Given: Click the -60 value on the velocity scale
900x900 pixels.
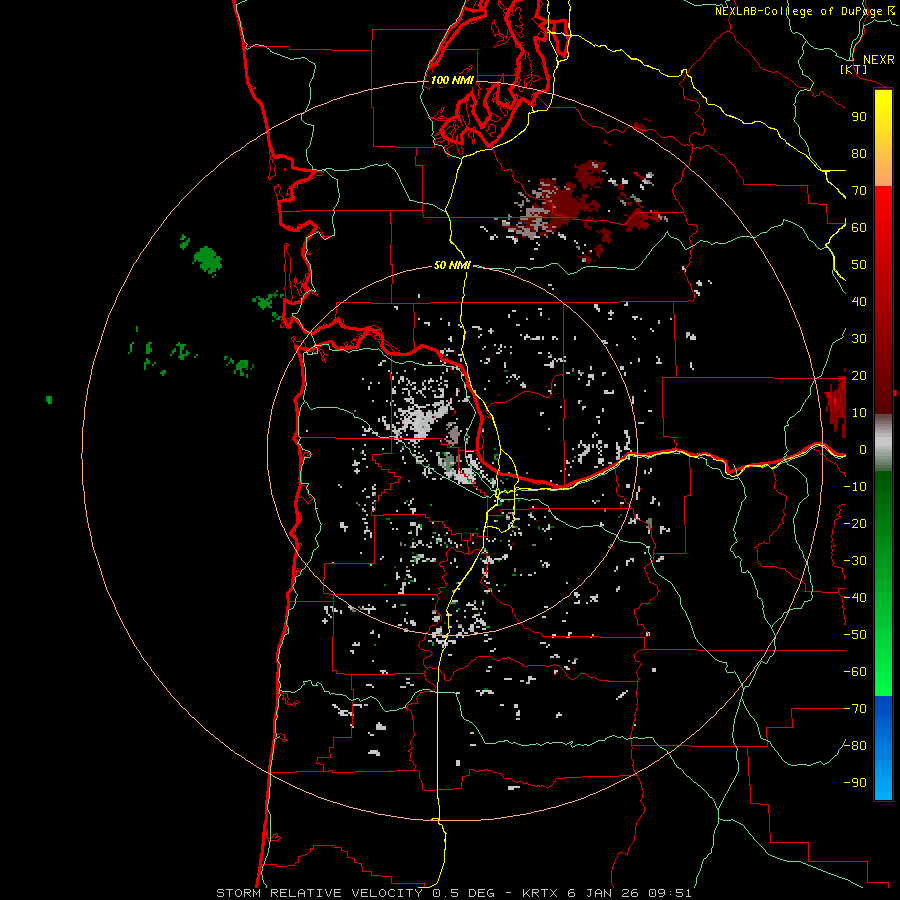Looking at the screenshot, I should (855, 672).
